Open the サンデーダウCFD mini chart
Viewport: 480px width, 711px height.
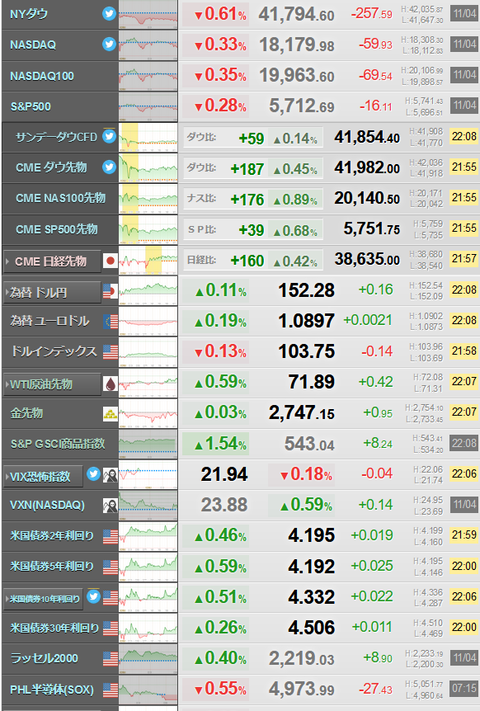click(148, 137)
